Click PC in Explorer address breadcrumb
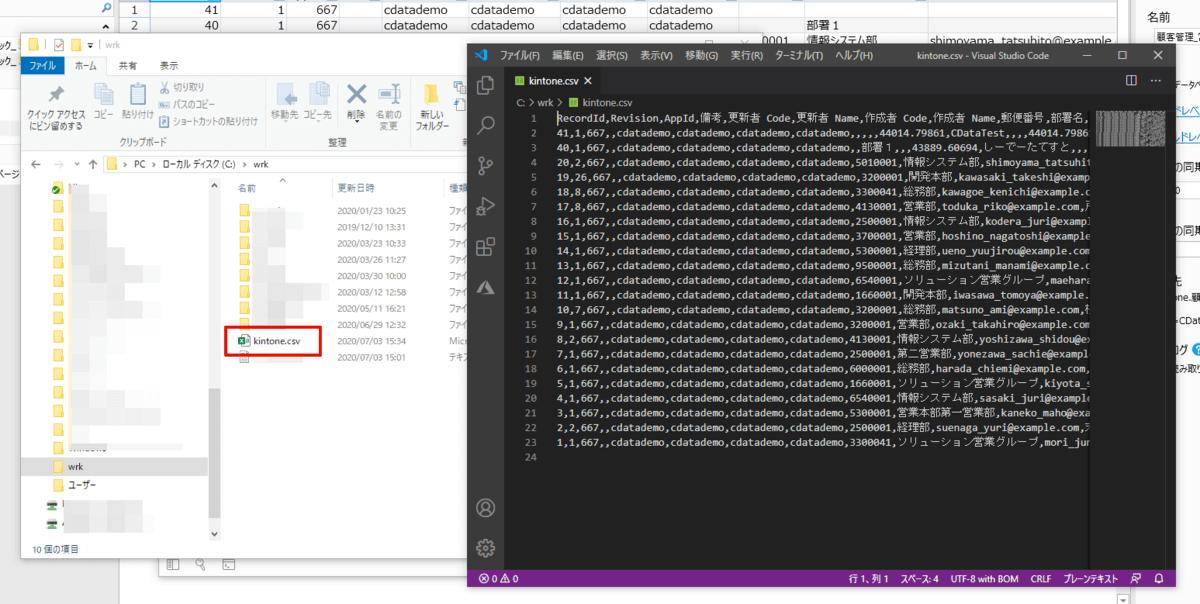 142,164
